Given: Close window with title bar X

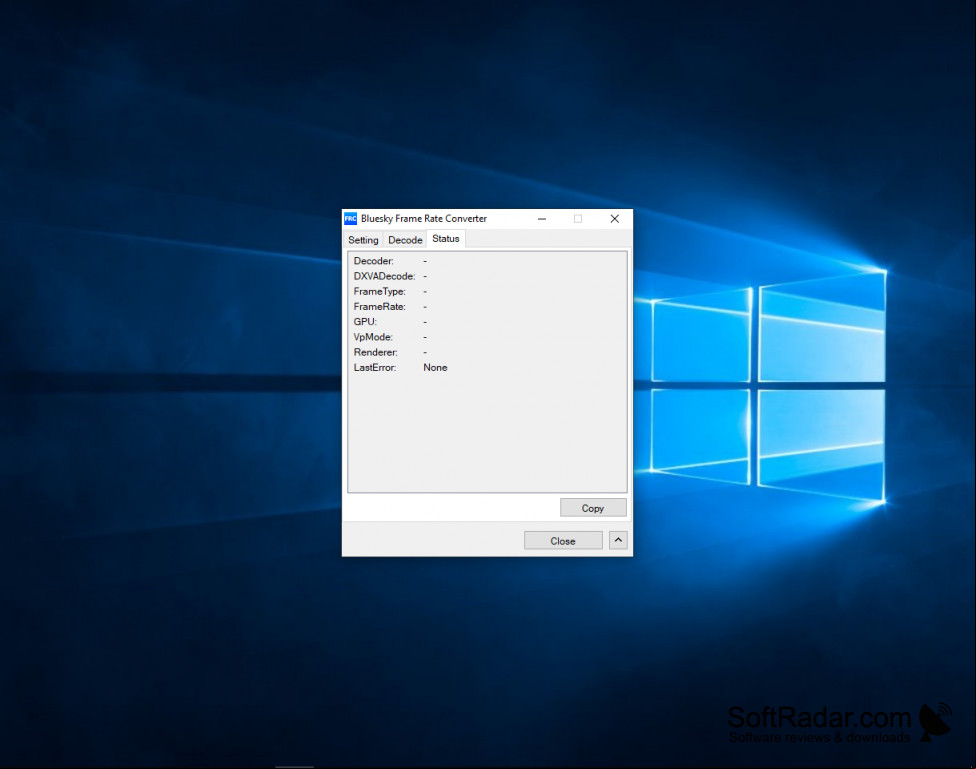Looking at the screenshot, I should 614,219.
